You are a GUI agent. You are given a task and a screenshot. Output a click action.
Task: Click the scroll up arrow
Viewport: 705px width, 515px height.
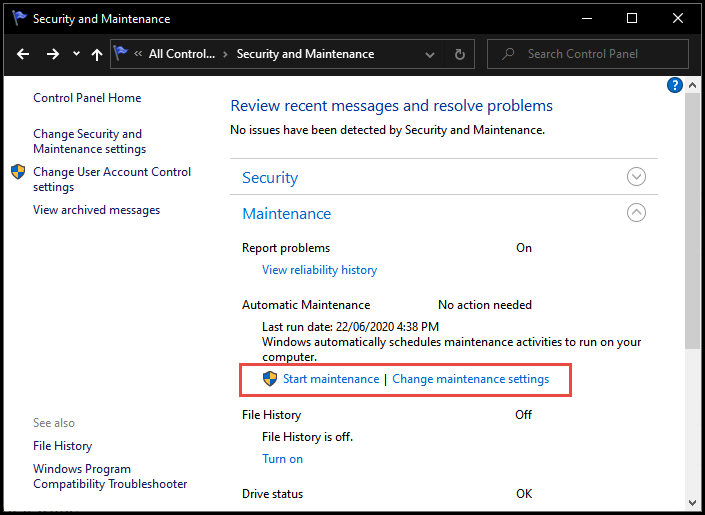(x=692, y=85)
